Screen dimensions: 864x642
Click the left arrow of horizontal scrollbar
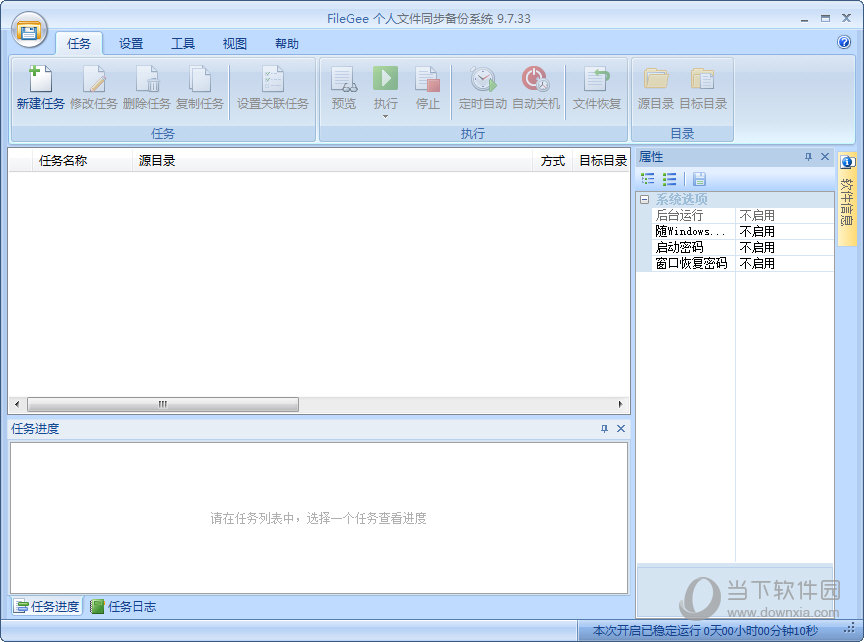point(17,404)
